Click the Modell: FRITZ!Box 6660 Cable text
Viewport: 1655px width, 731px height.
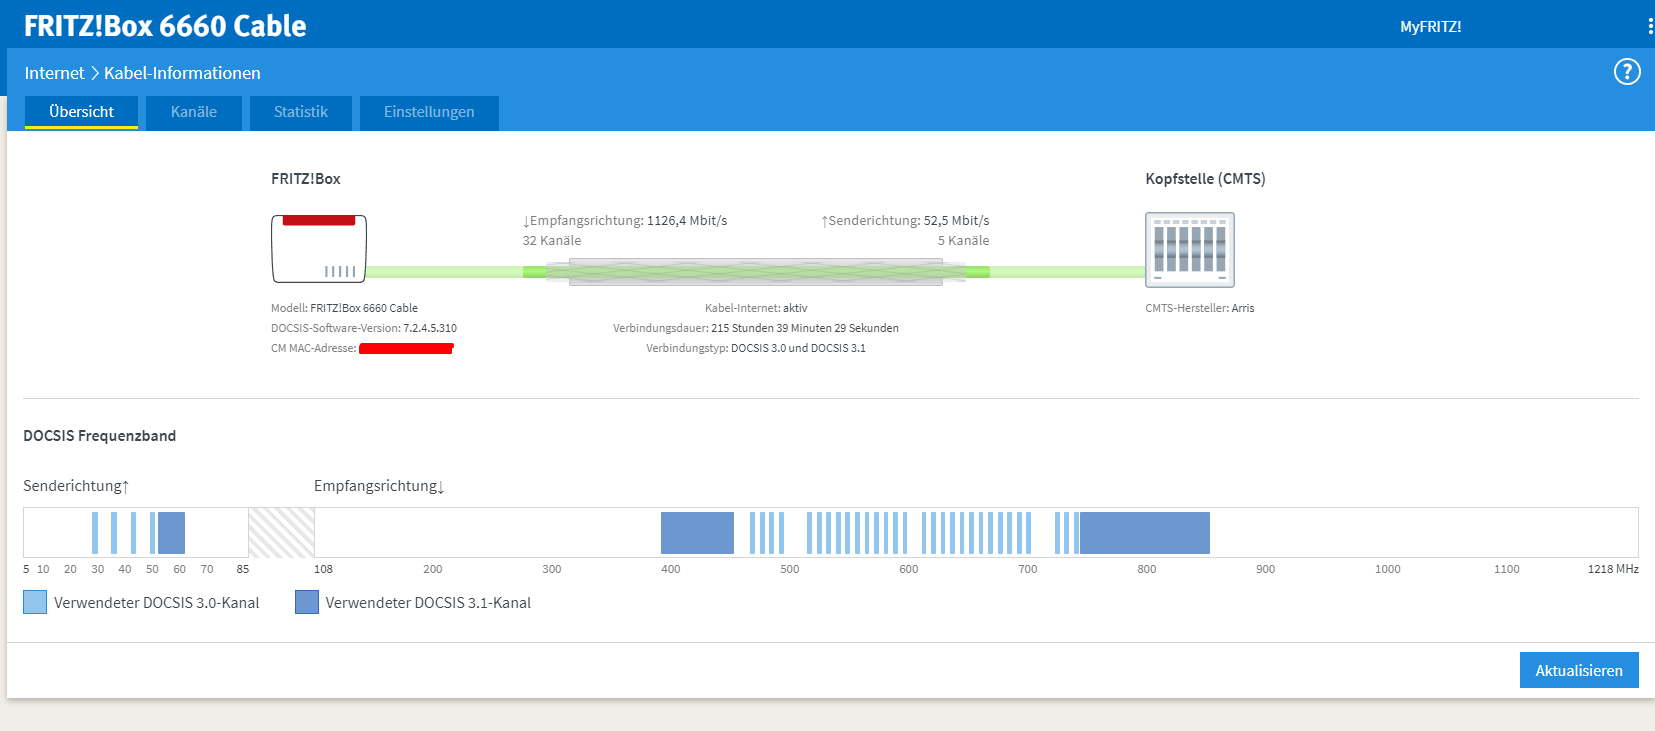tap(344, 308)
